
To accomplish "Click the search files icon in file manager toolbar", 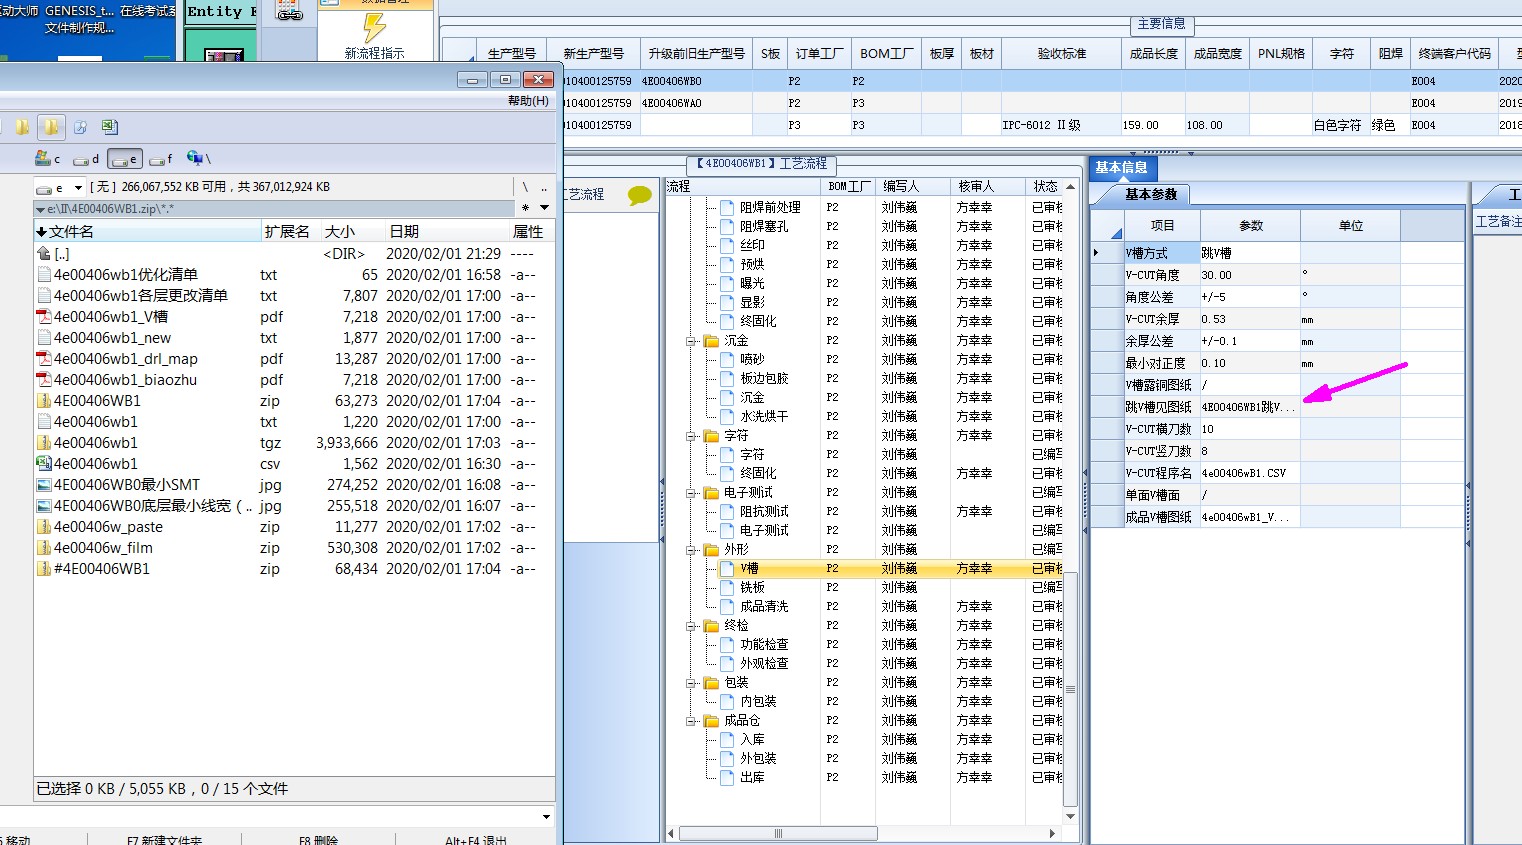I will point(80,127).
